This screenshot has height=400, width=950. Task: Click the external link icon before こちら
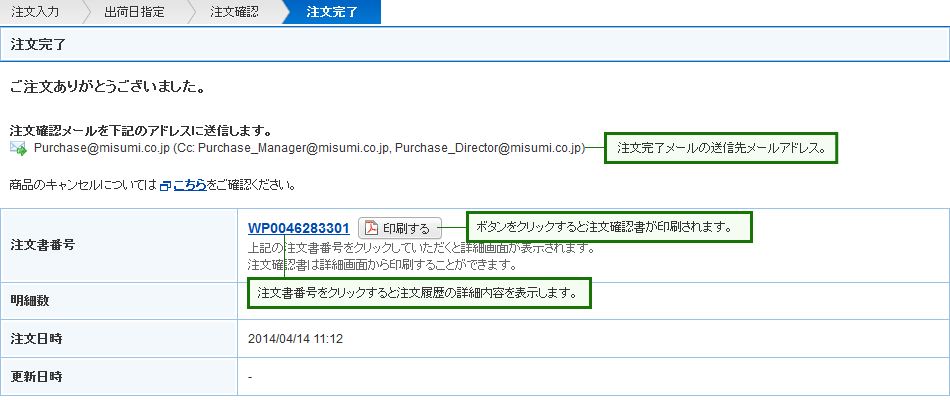point(166,185)
